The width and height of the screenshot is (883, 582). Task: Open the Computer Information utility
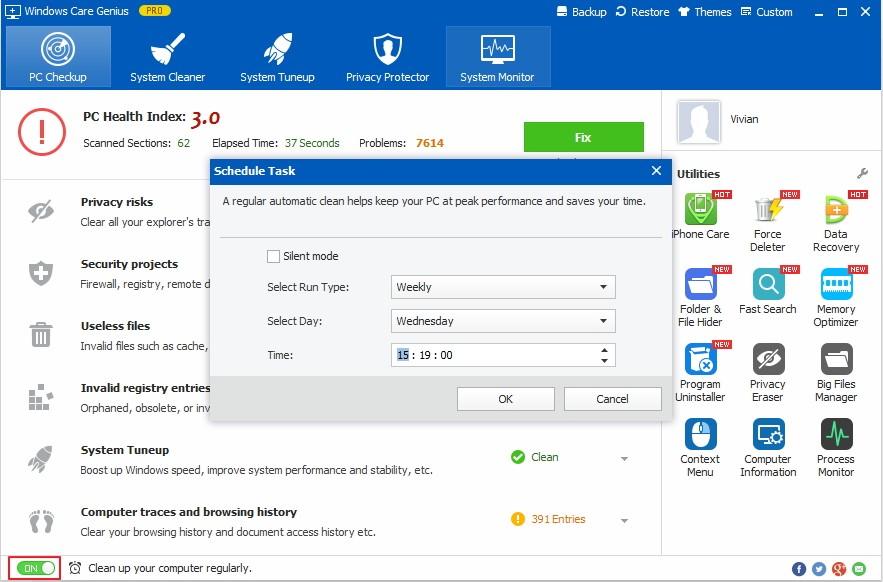click(x=768, y=447)
